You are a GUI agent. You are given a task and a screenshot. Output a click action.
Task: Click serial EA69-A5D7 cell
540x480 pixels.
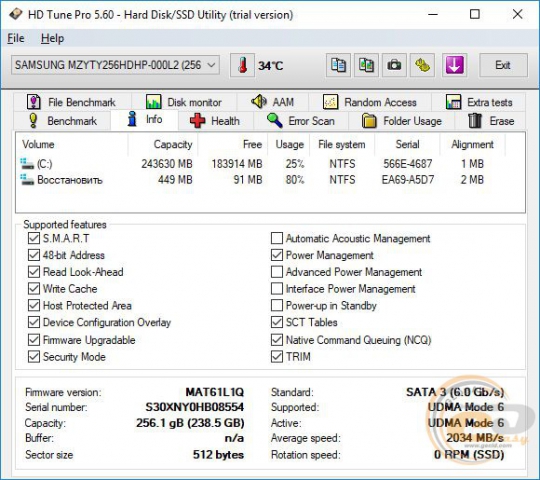tap(408, 179)
